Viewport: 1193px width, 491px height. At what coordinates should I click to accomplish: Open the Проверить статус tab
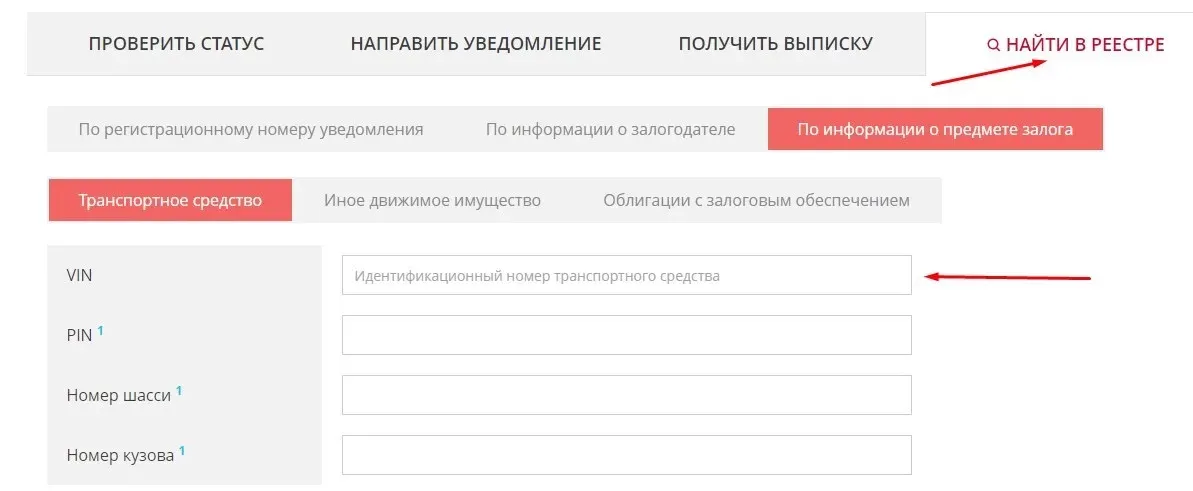pyautogui.click(x=176, y=44)
